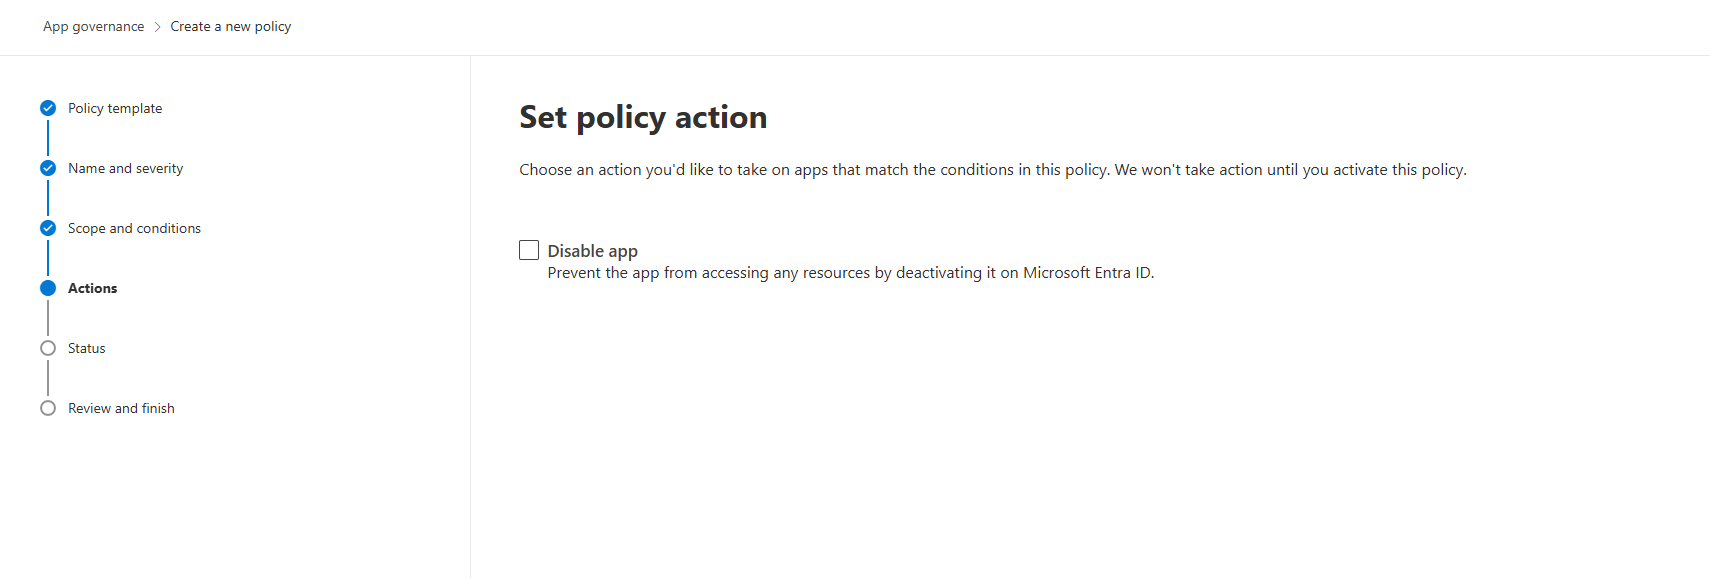
Task: Click the empty Status step circle
Action: (x=48, y=348)
